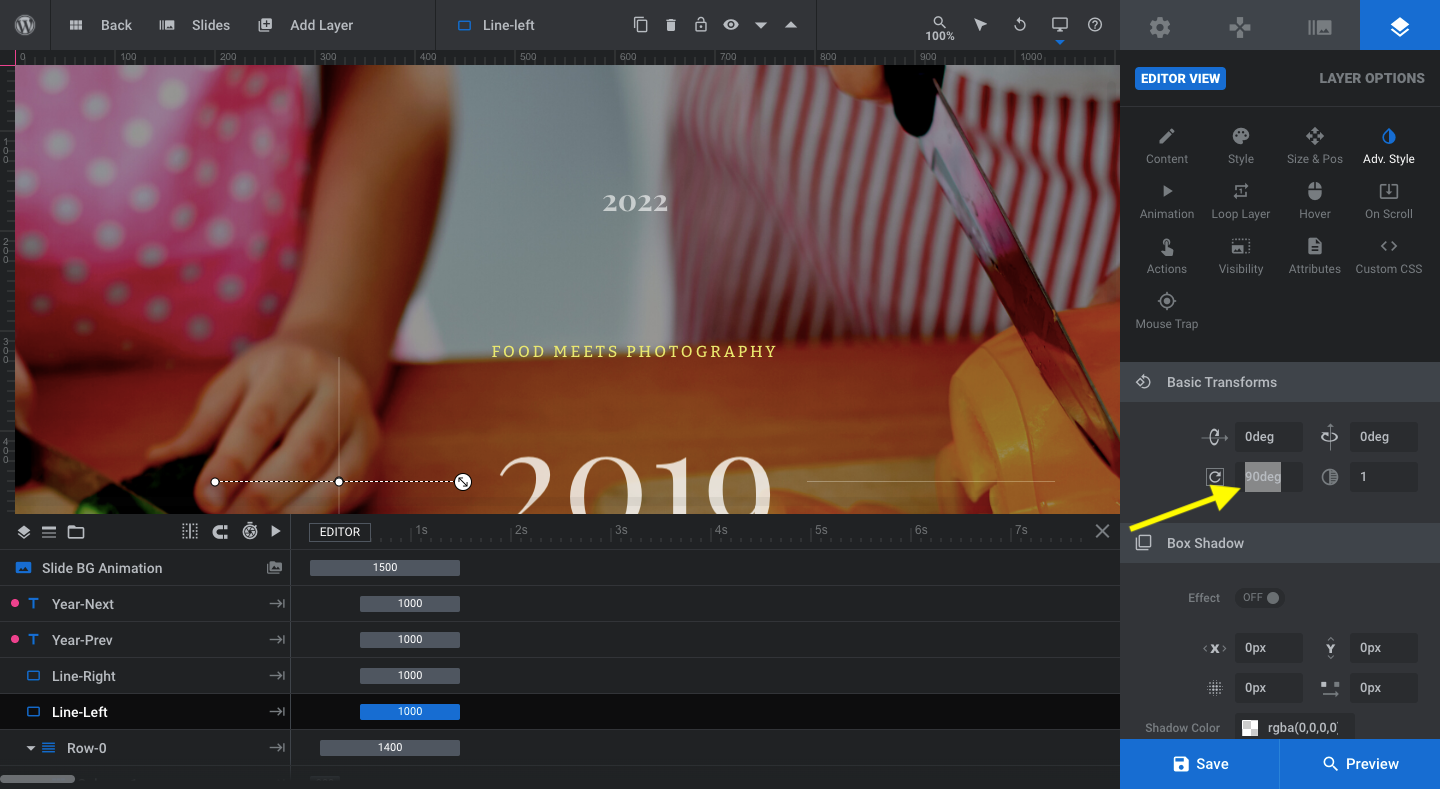Move layer up with up arrow

[791, 25]
